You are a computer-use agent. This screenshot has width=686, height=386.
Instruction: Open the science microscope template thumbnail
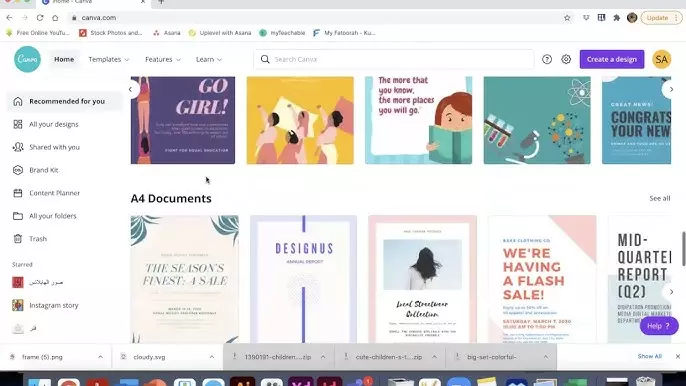click(x=537, y=120)
